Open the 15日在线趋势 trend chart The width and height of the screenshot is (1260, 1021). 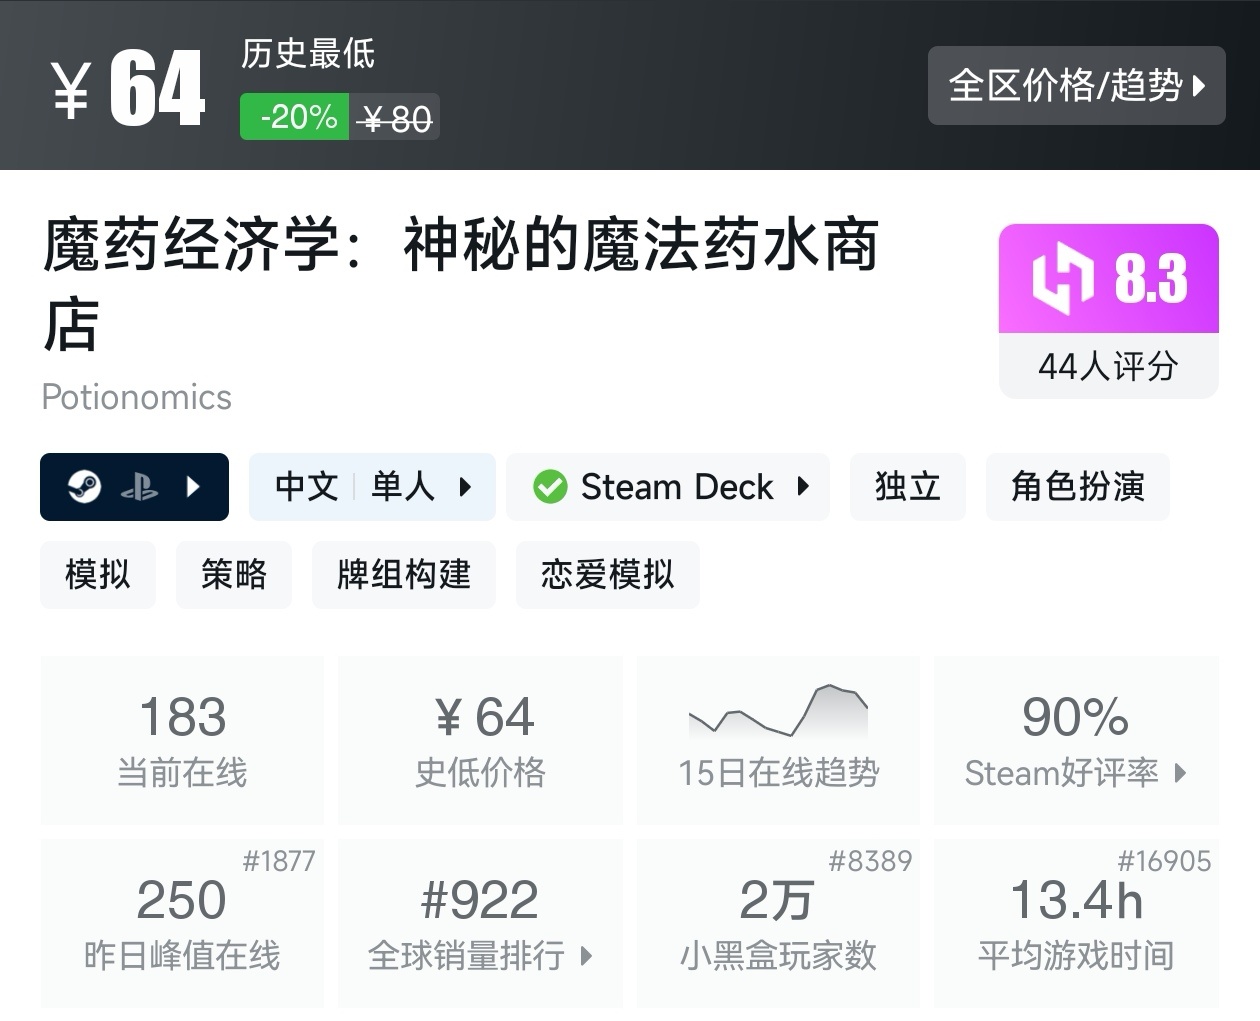(x=778, y=740)
